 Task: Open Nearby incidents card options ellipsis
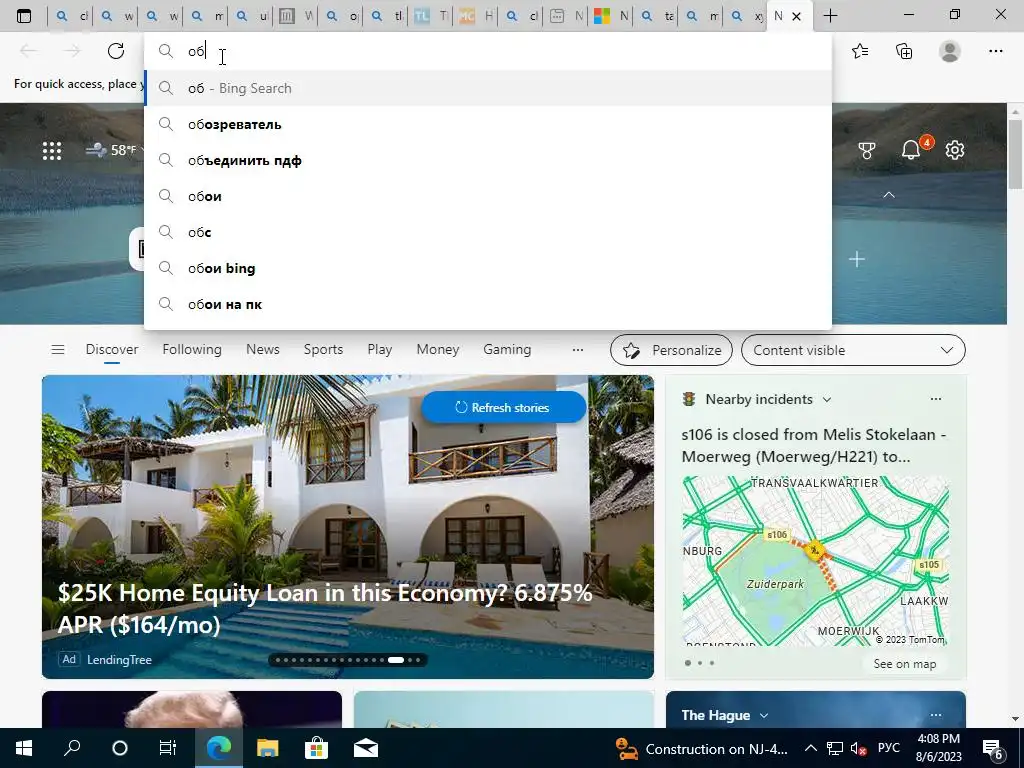click(936, 399)
